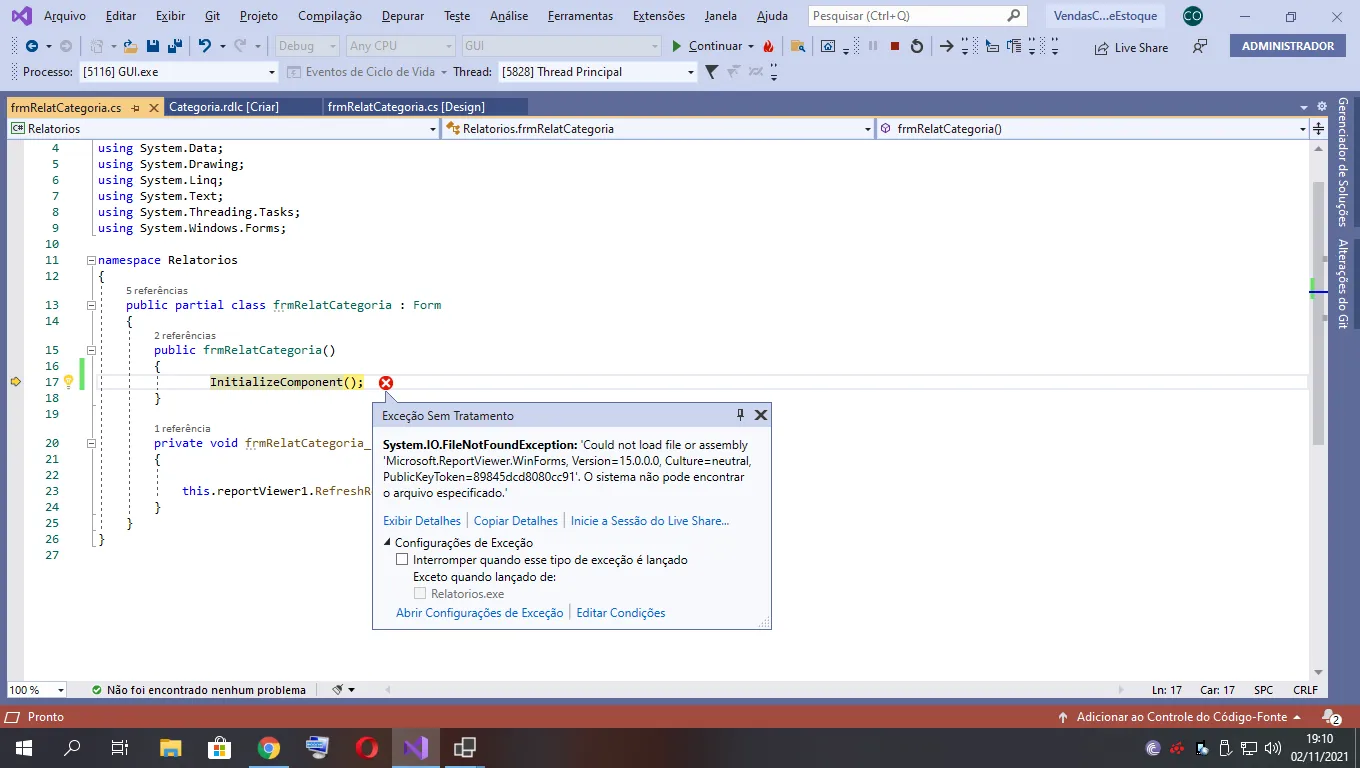1360x768 pixels.
Task: Click the Exibir Detalhes link
Action: pyautogui.click(x=422, y=521)
